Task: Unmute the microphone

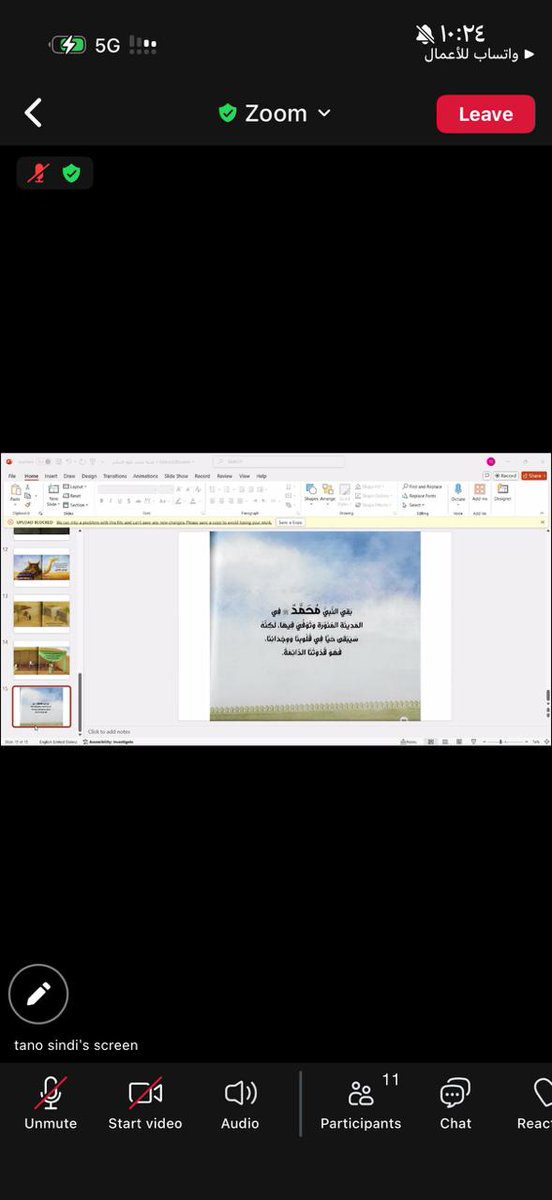Action: 50,1104
